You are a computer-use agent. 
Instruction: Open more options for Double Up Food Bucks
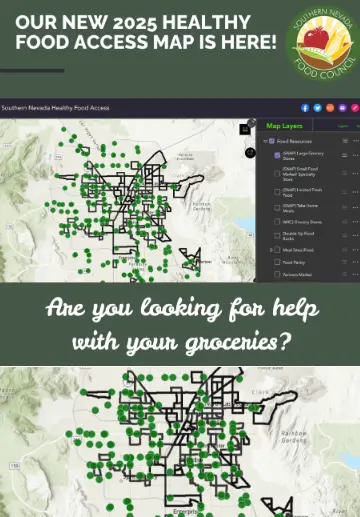point(356,235)
